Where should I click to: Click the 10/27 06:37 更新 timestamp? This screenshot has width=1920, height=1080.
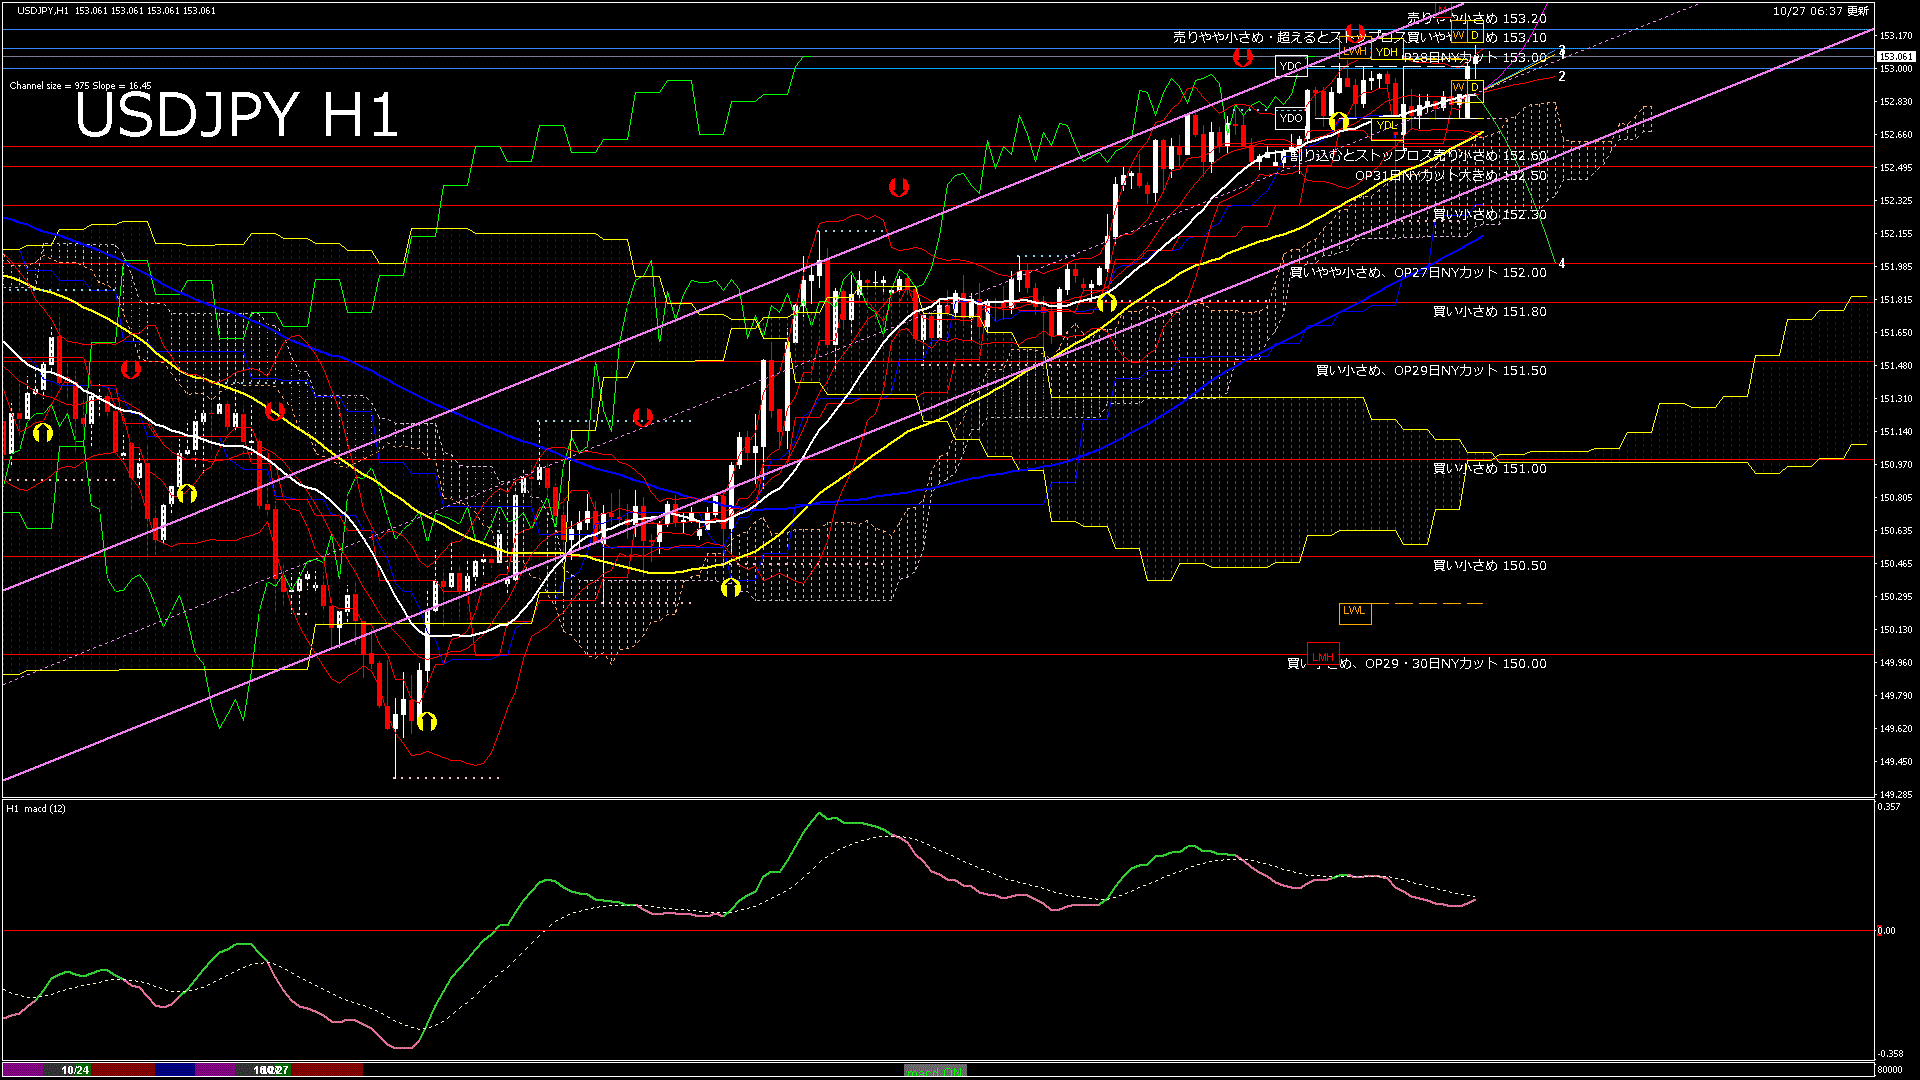tap(1820, 11)
